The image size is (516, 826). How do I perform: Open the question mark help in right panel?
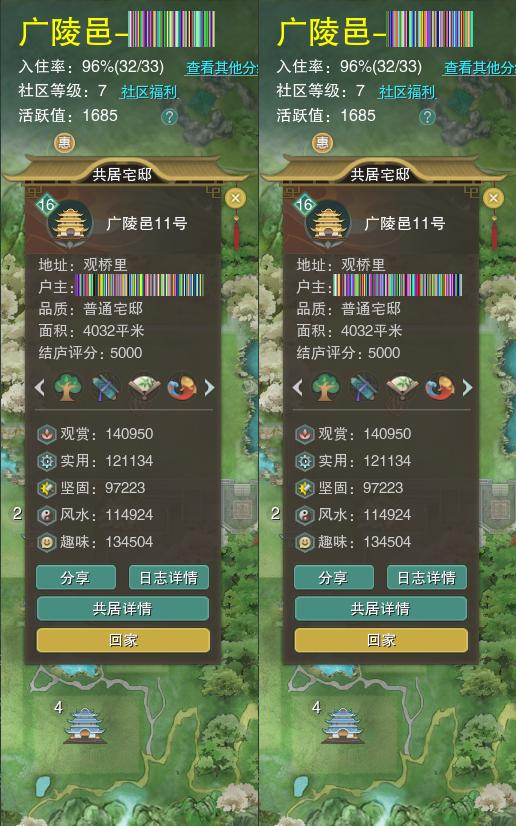point(427,116)
